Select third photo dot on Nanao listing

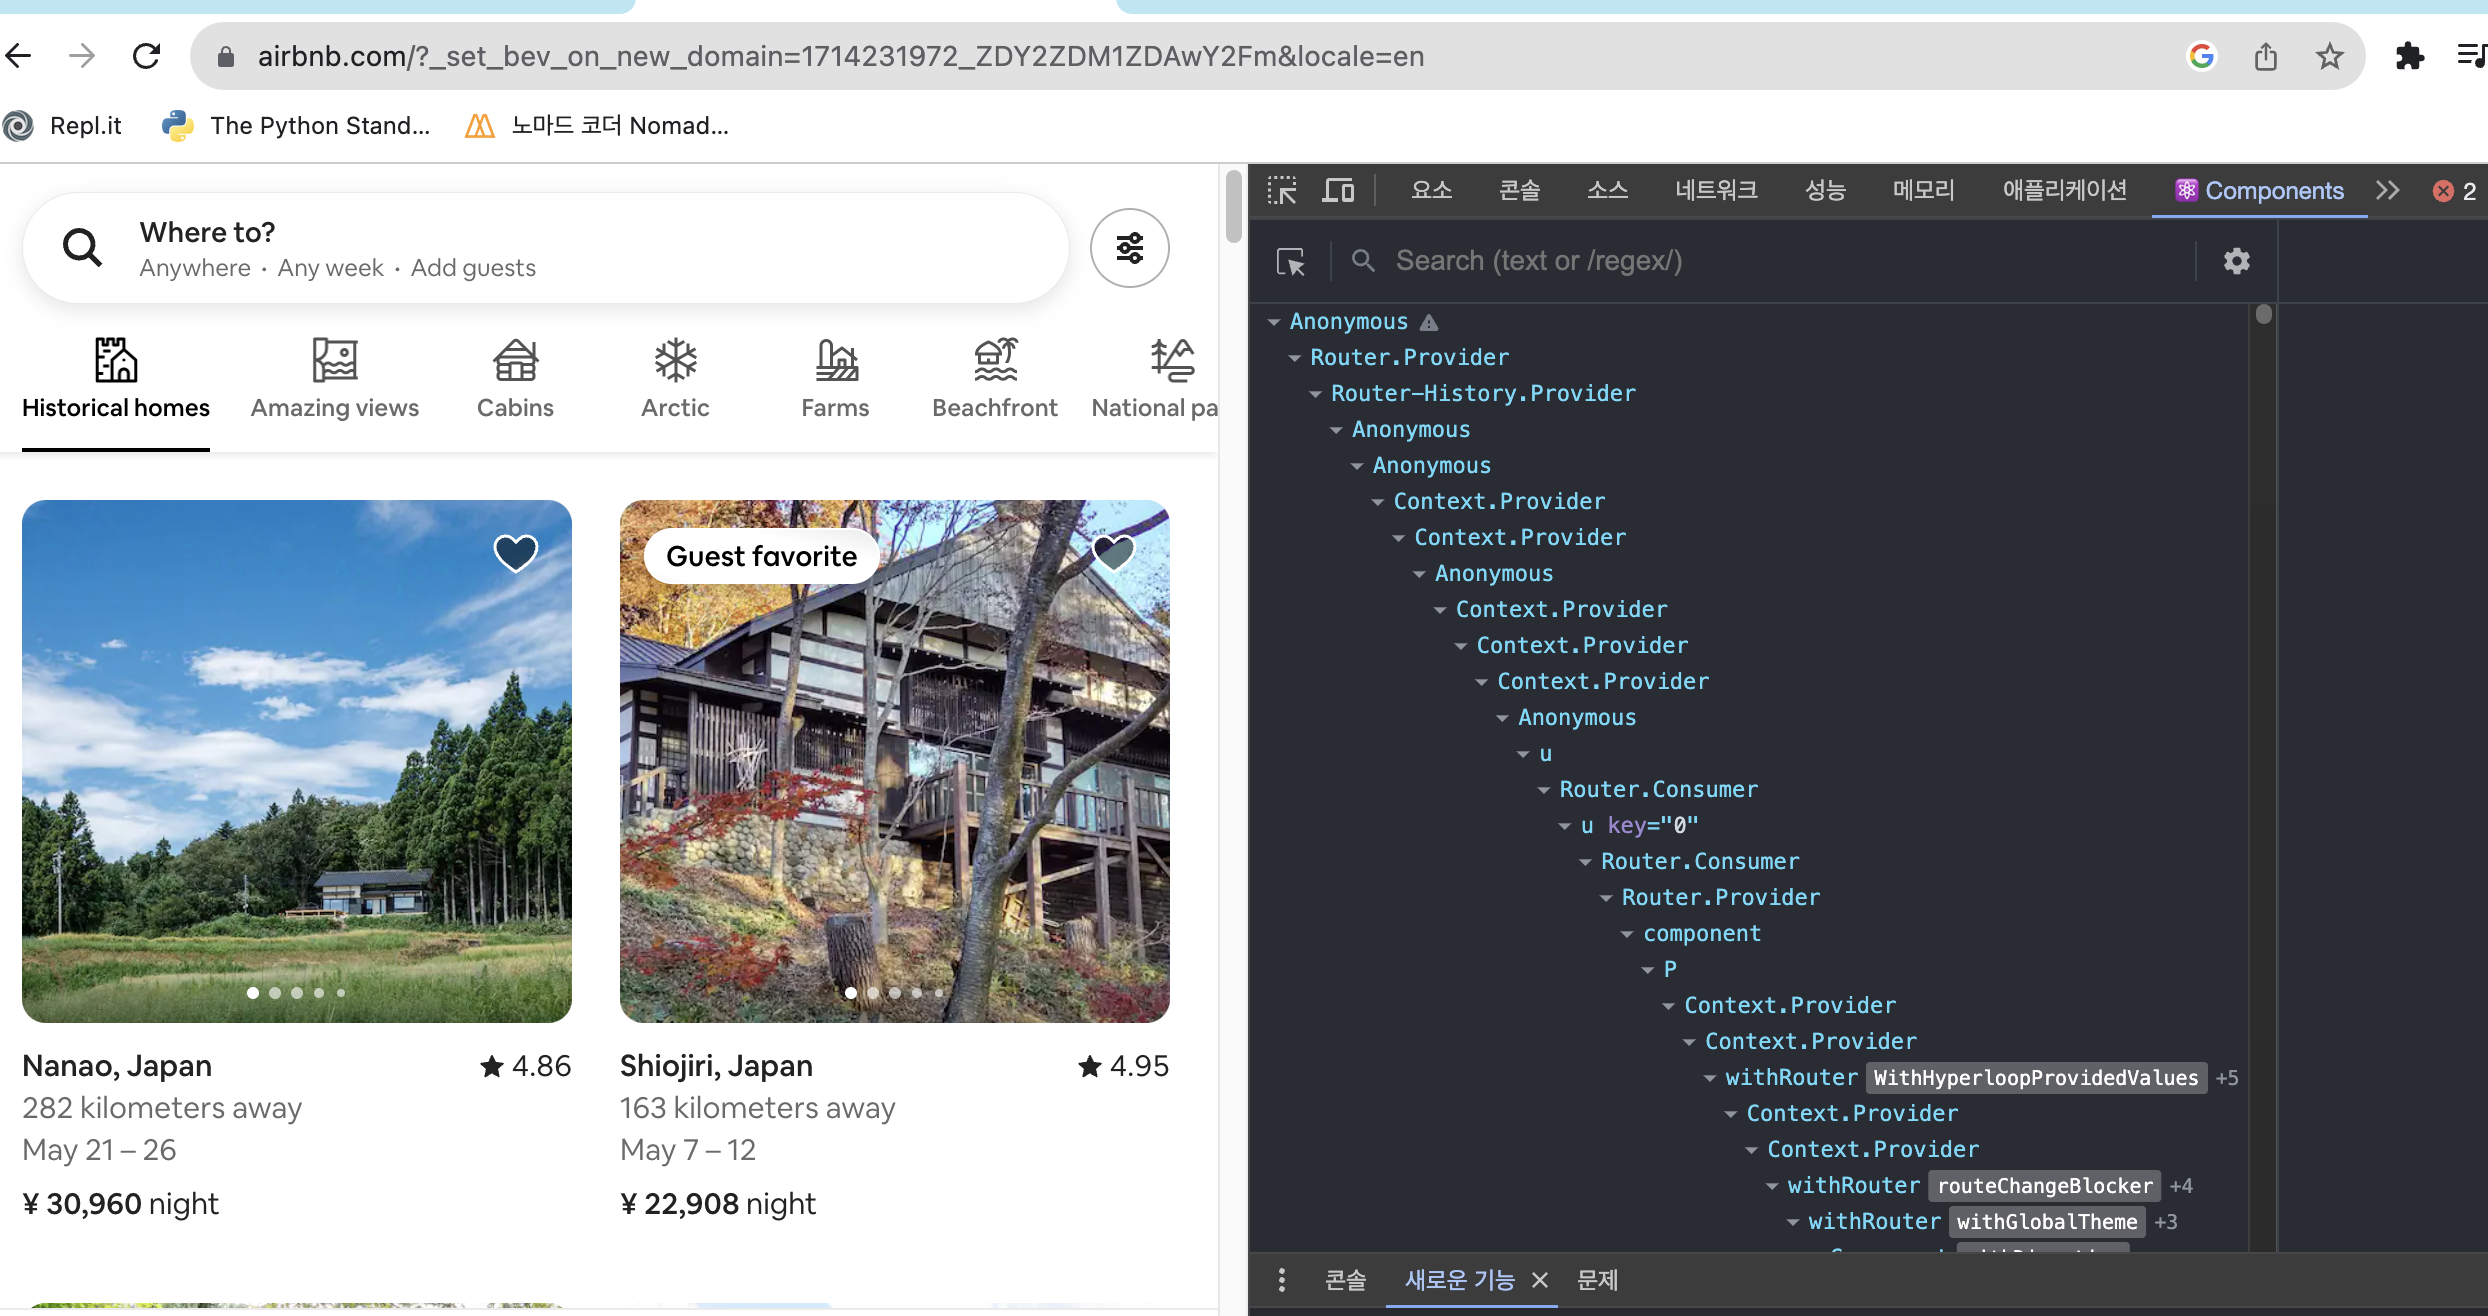[x=297, y=993]
